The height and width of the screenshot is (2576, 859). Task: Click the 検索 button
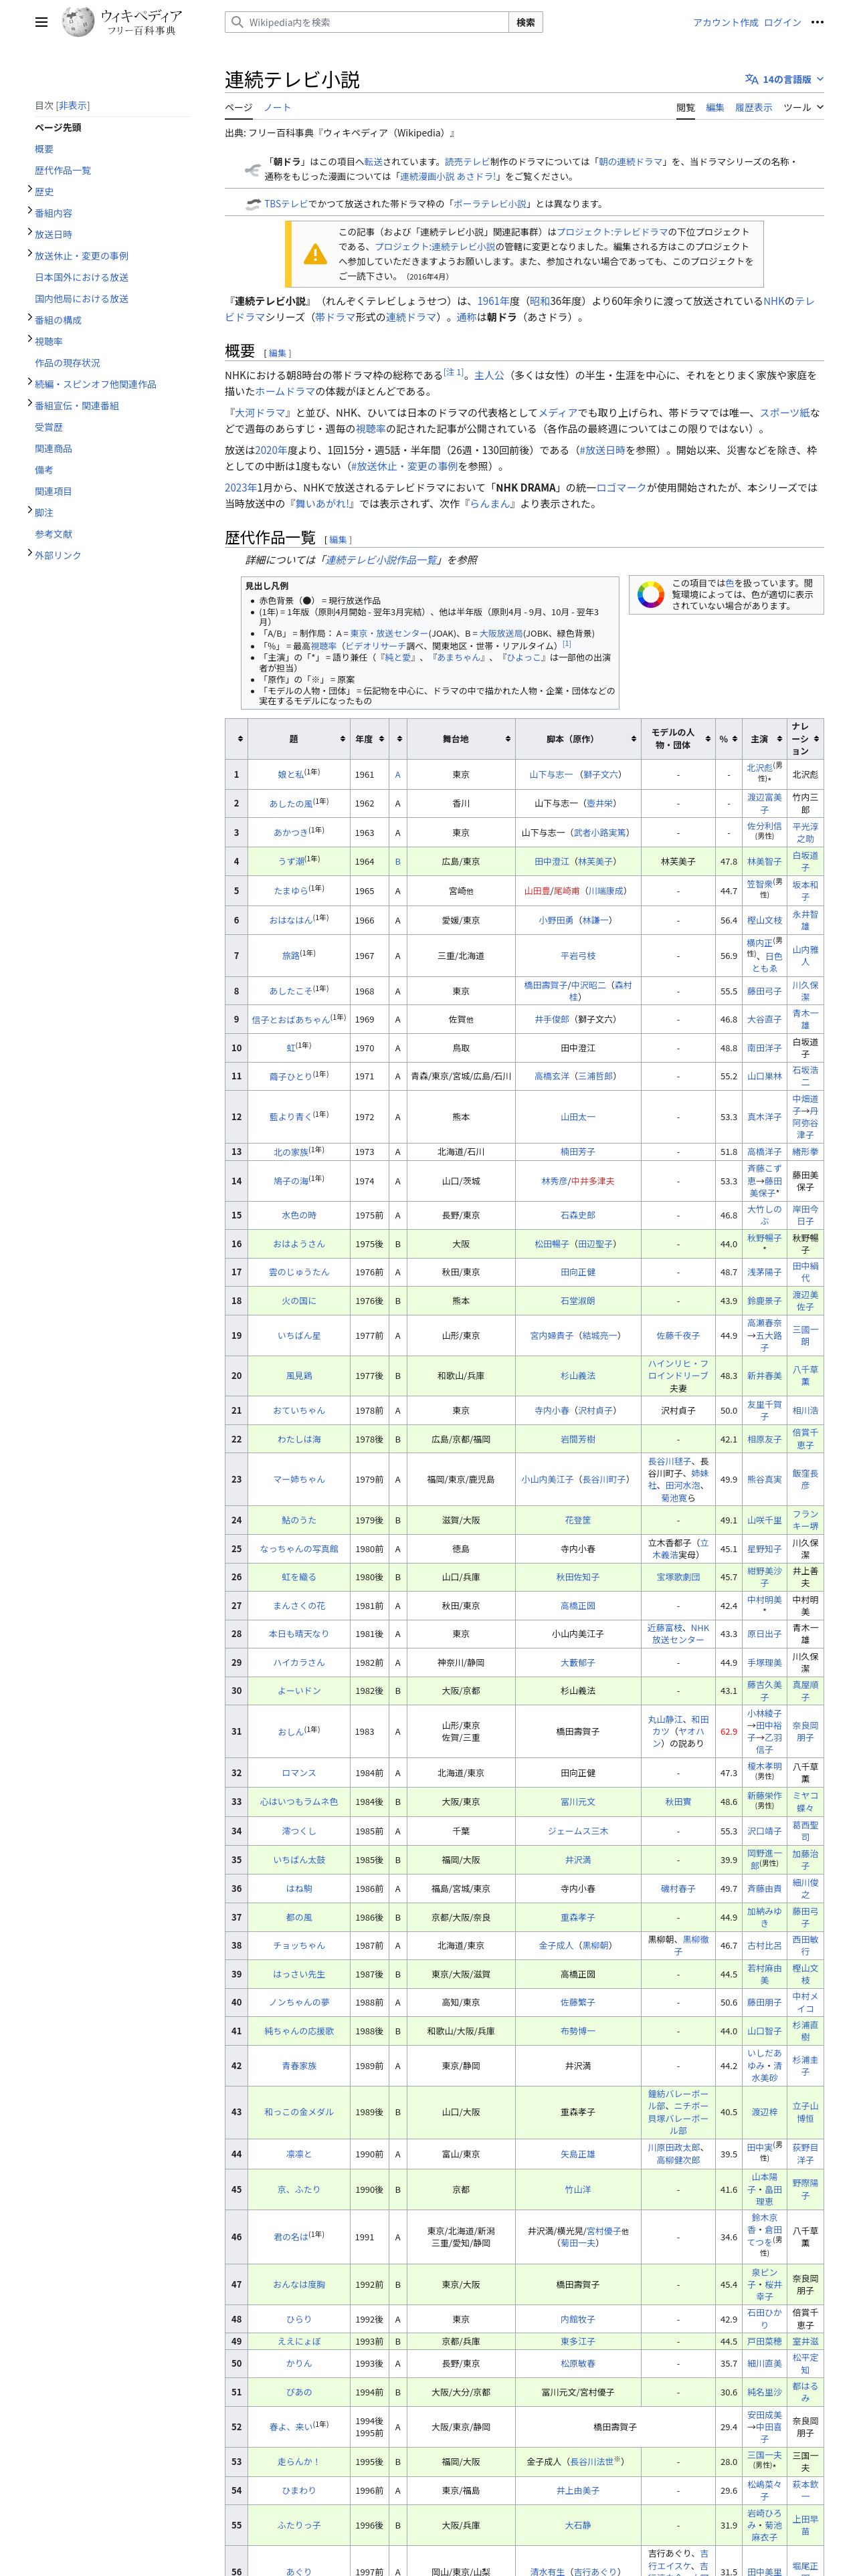pyautogui.click(x=526, y=22)
